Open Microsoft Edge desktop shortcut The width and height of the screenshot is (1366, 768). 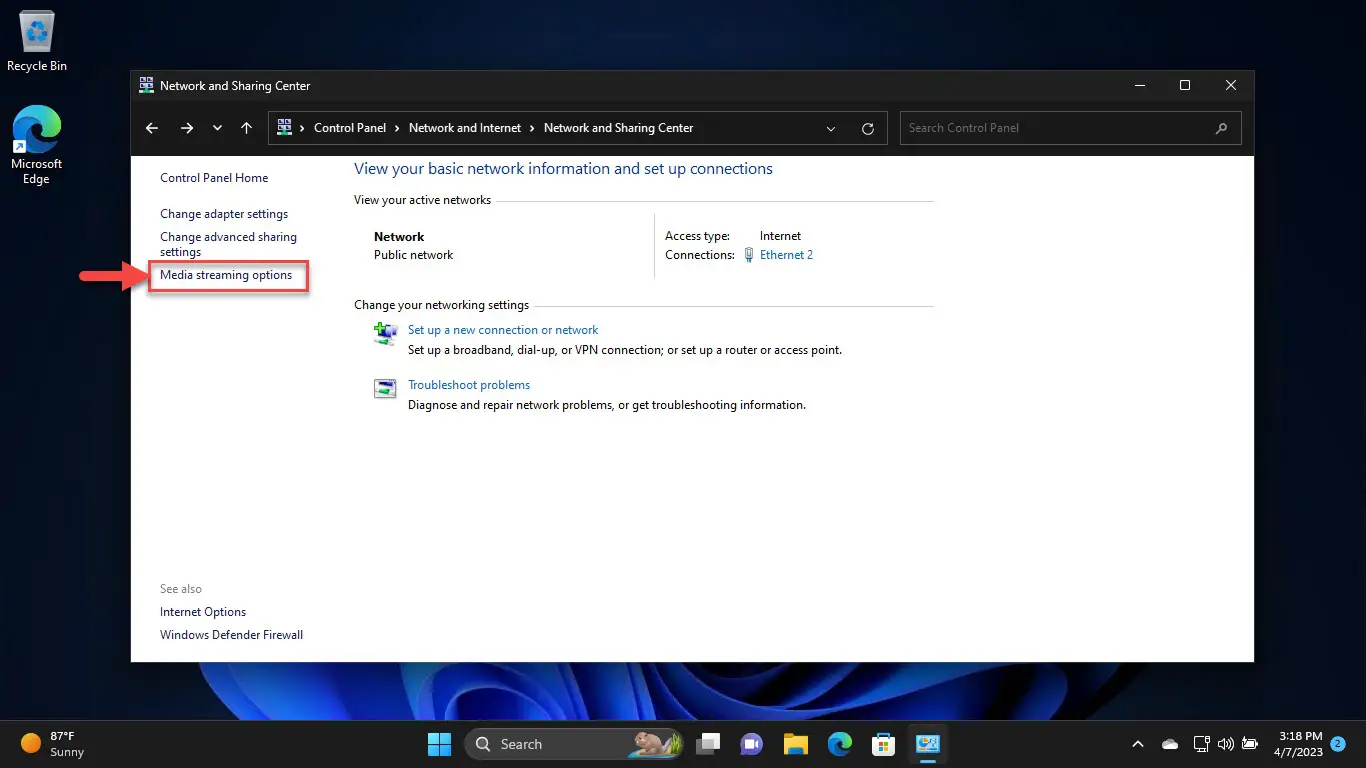[37, 146]
